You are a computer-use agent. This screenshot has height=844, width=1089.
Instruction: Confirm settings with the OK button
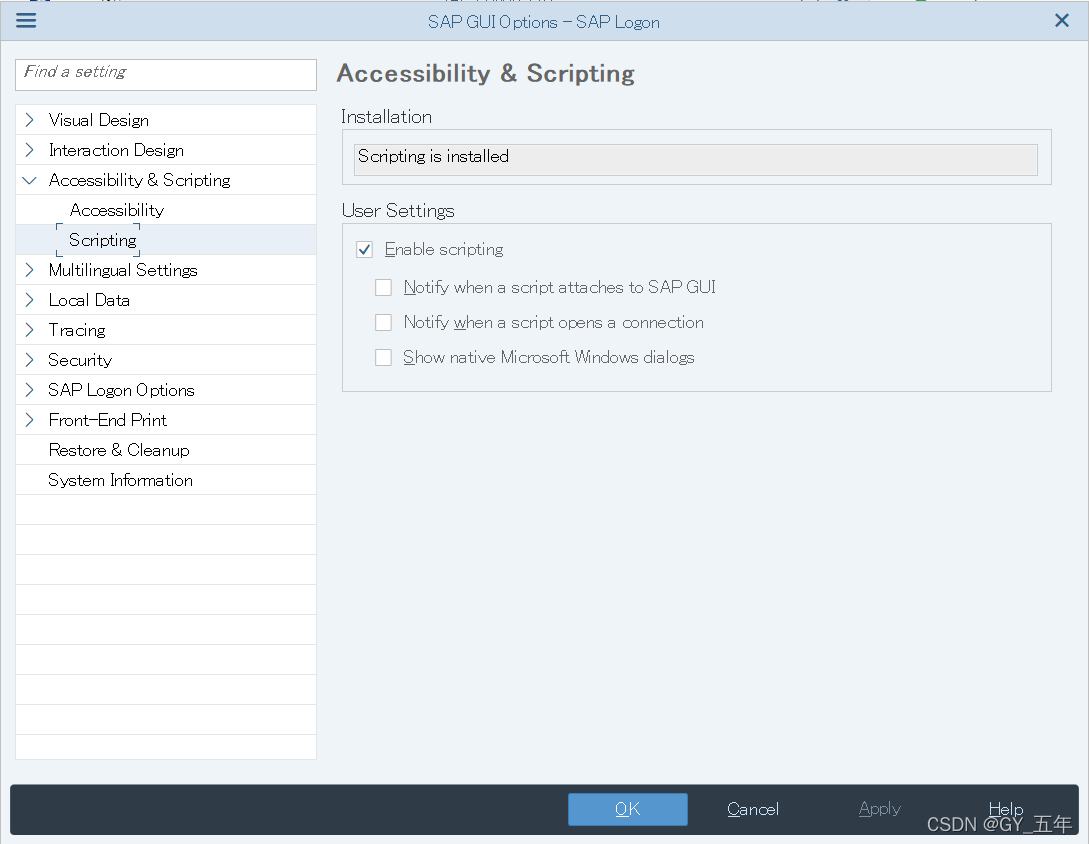point(627,809)
